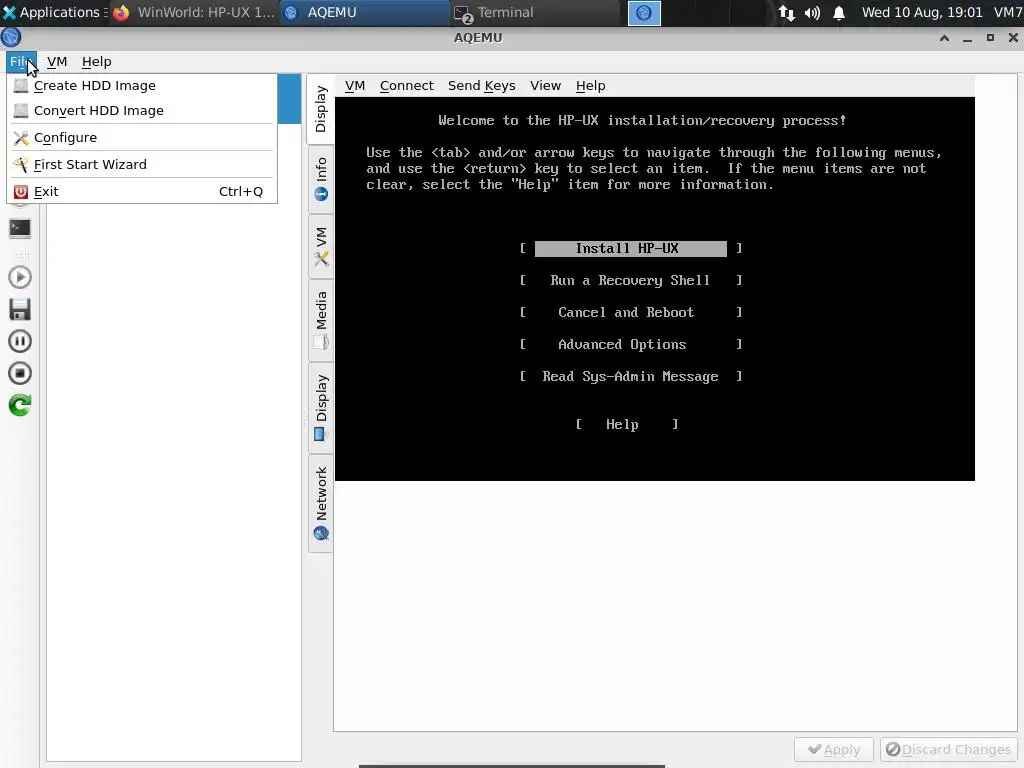Click the volume speaker tray icon

[x=812, y=12]
